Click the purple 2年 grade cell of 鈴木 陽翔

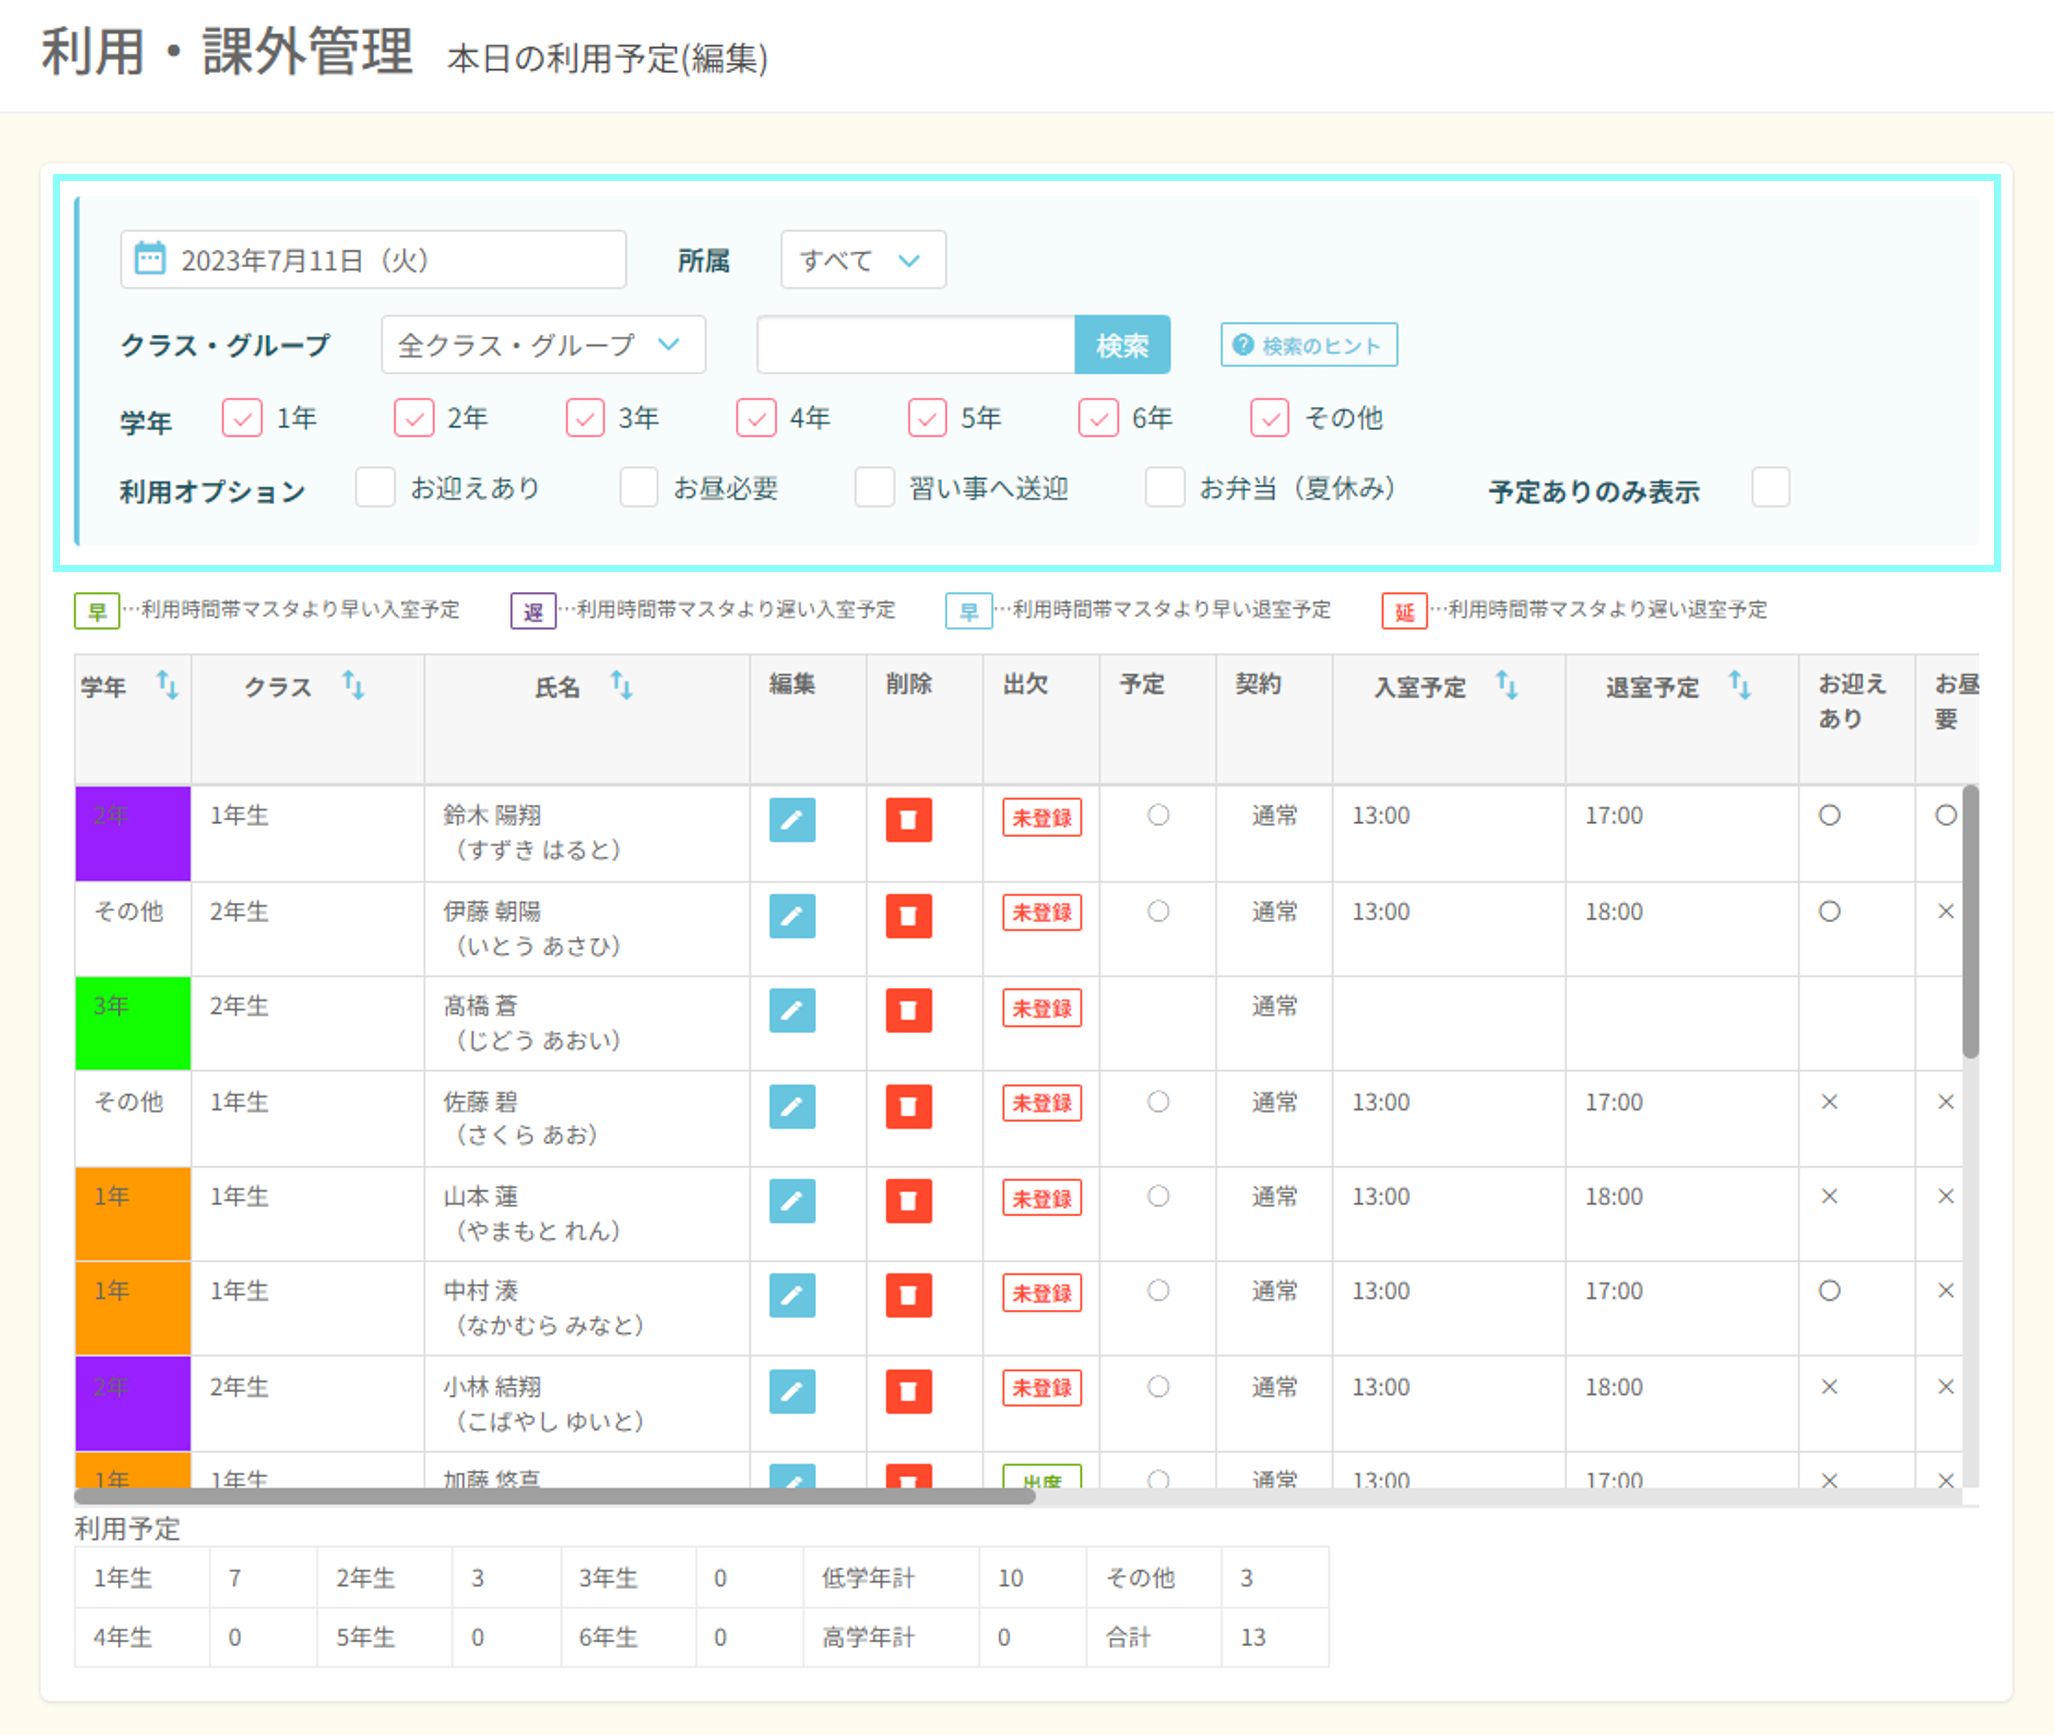(133, 834)
